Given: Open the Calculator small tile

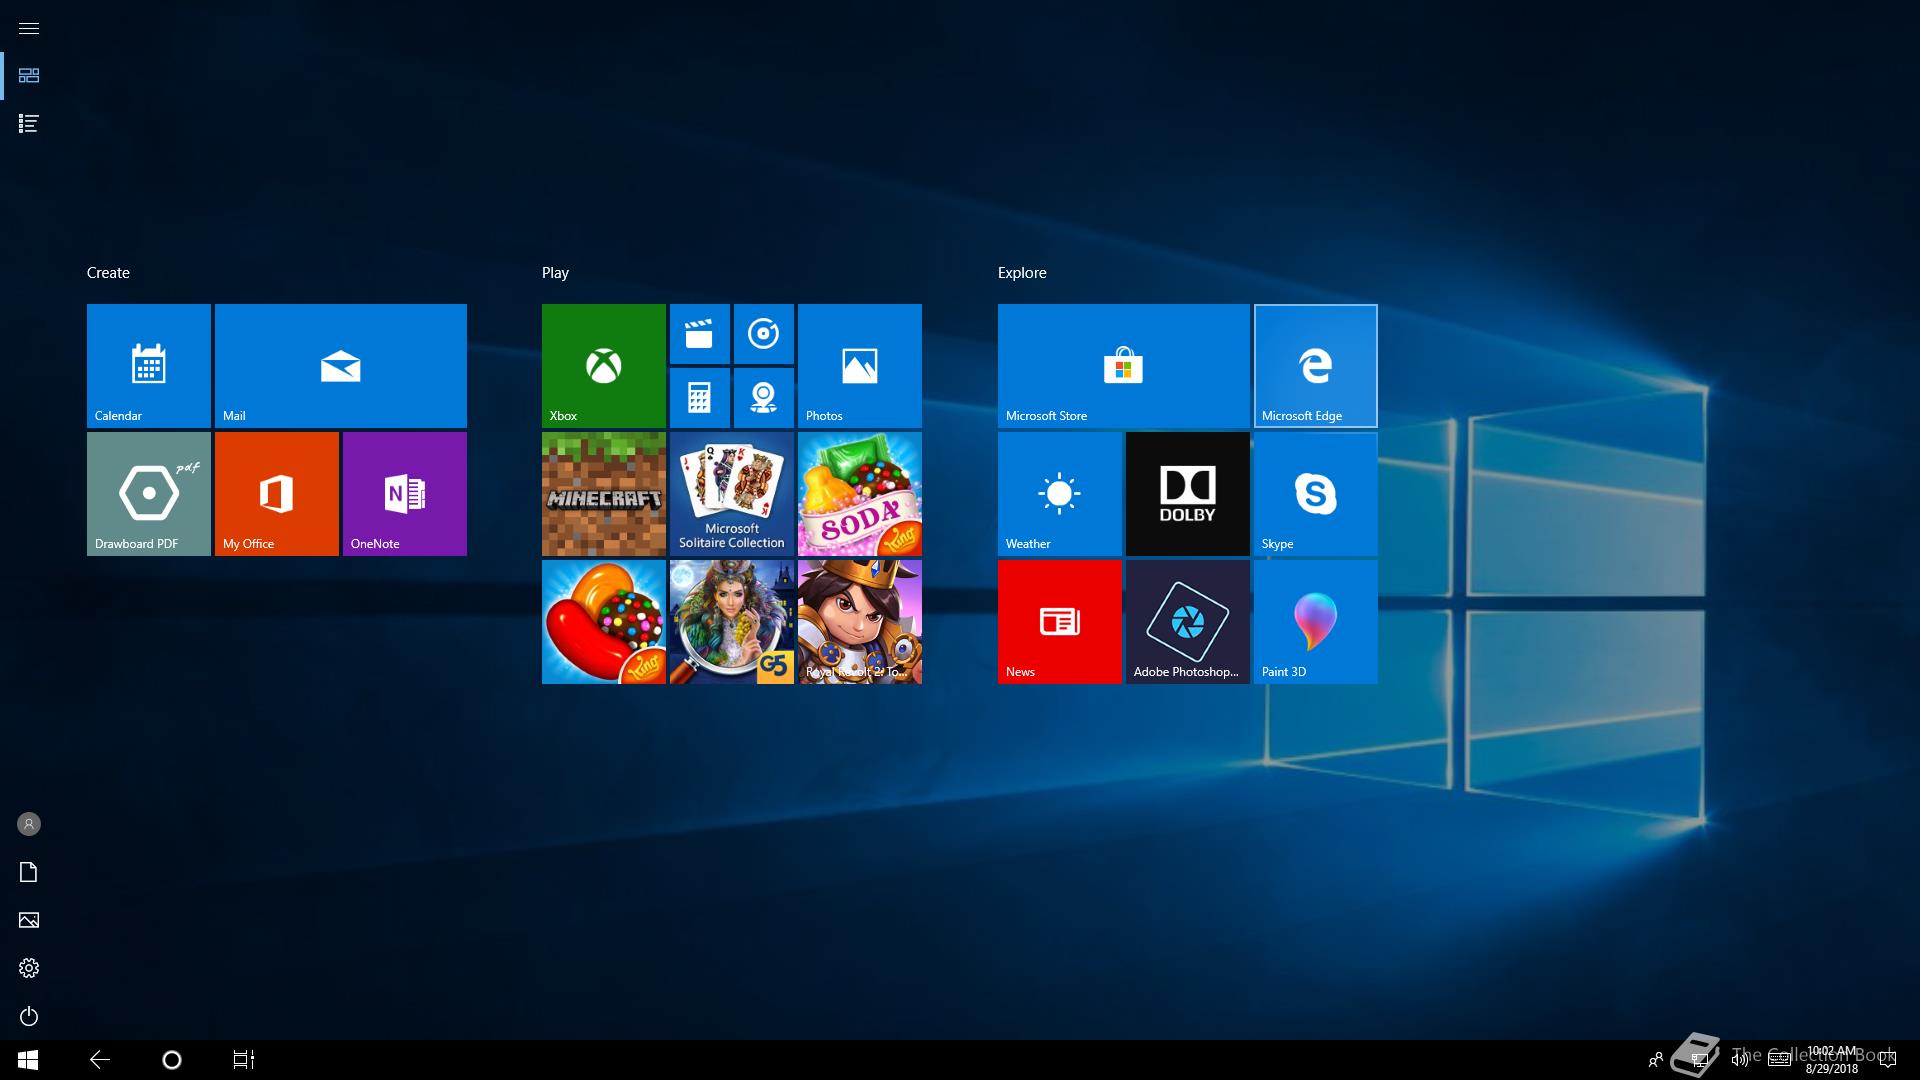Looking at the screenshot, I should click(700, 398).
